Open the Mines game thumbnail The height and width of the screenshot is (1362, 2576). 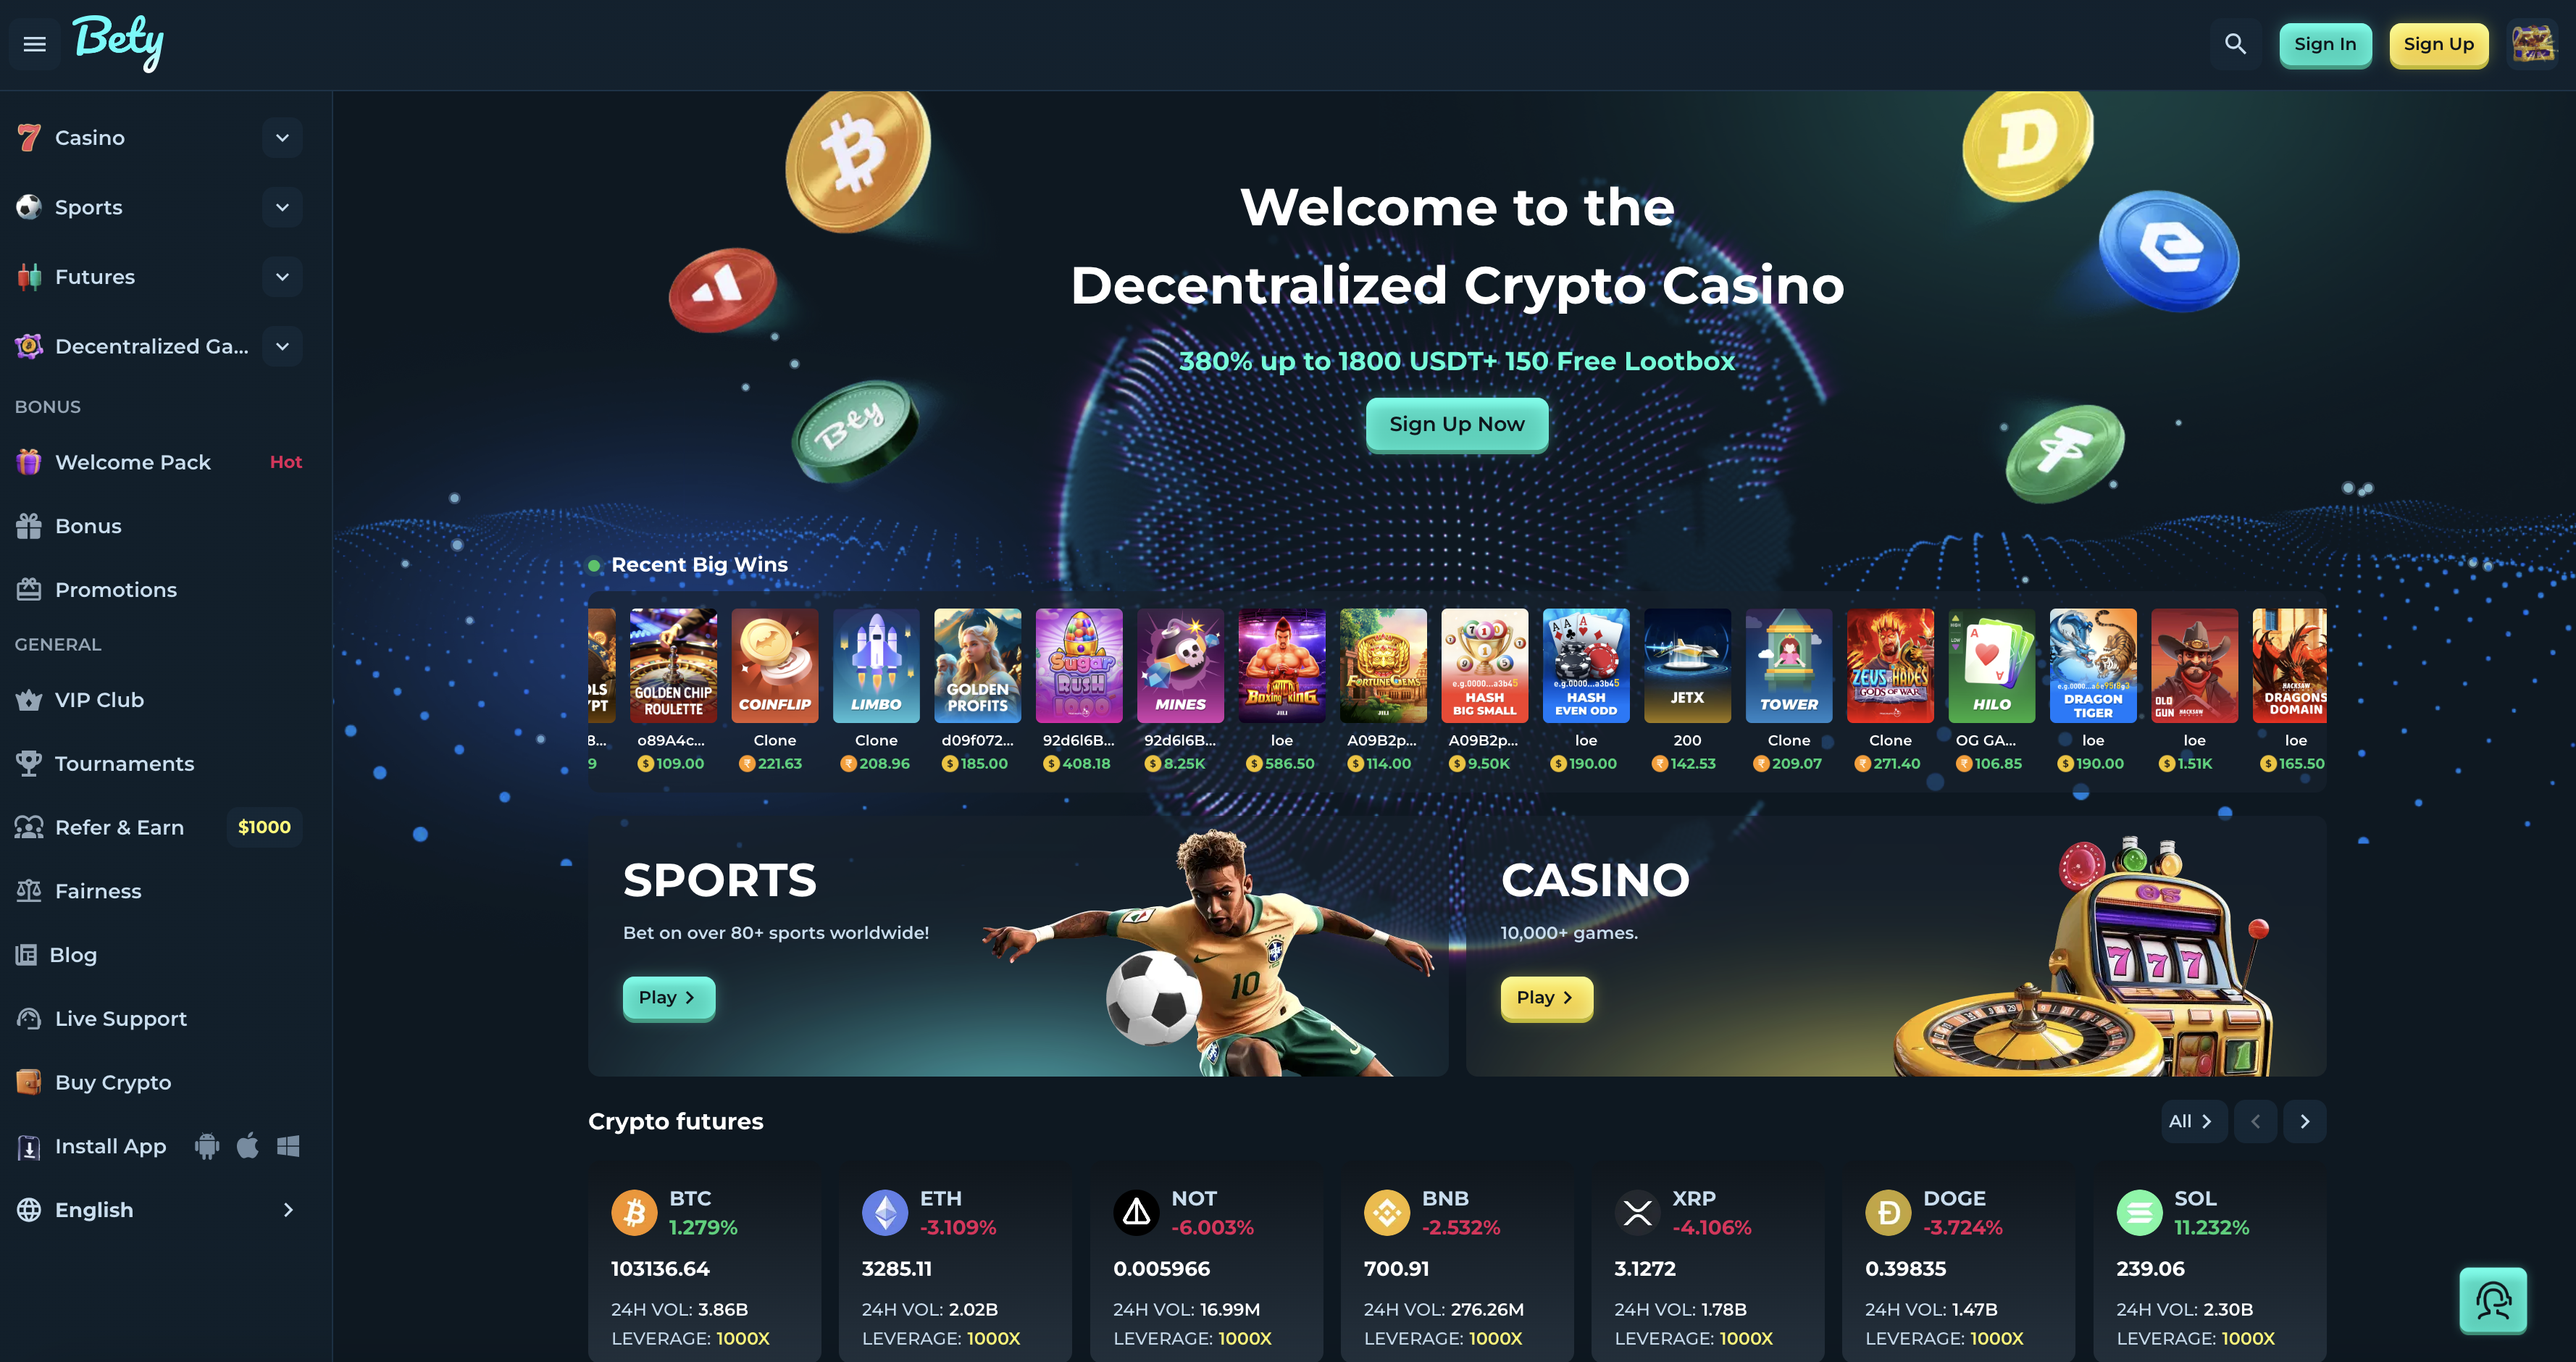click(x=1180, y=666)
